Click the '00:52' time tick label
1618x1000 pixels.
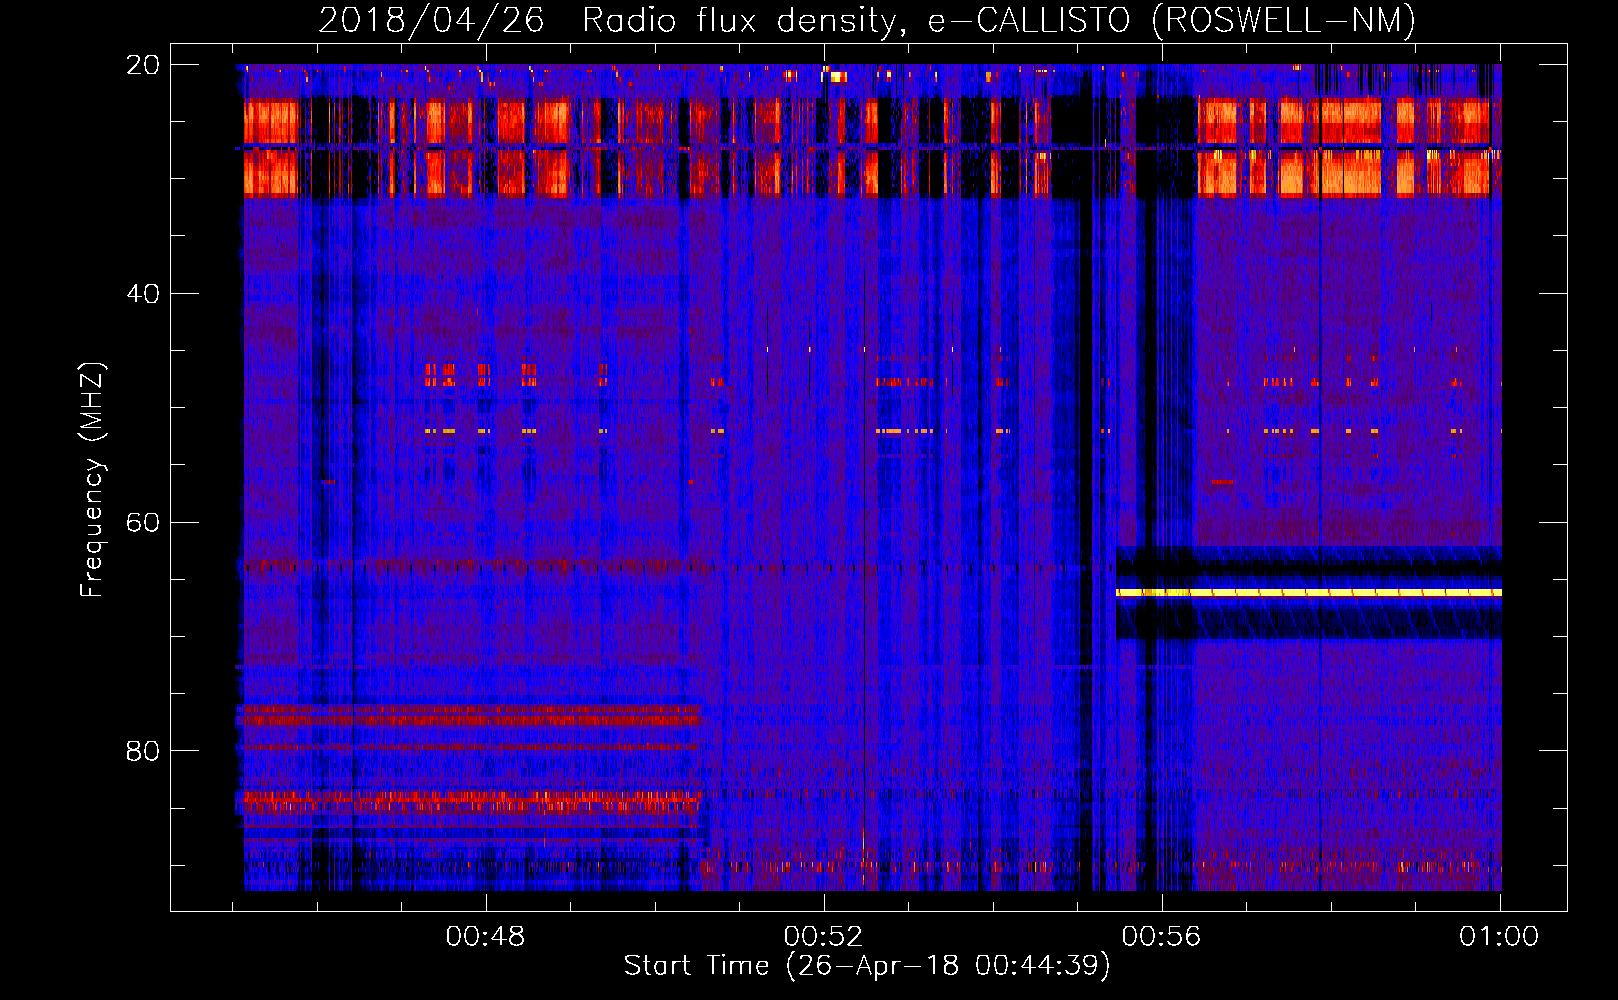[x=823, y=936]
